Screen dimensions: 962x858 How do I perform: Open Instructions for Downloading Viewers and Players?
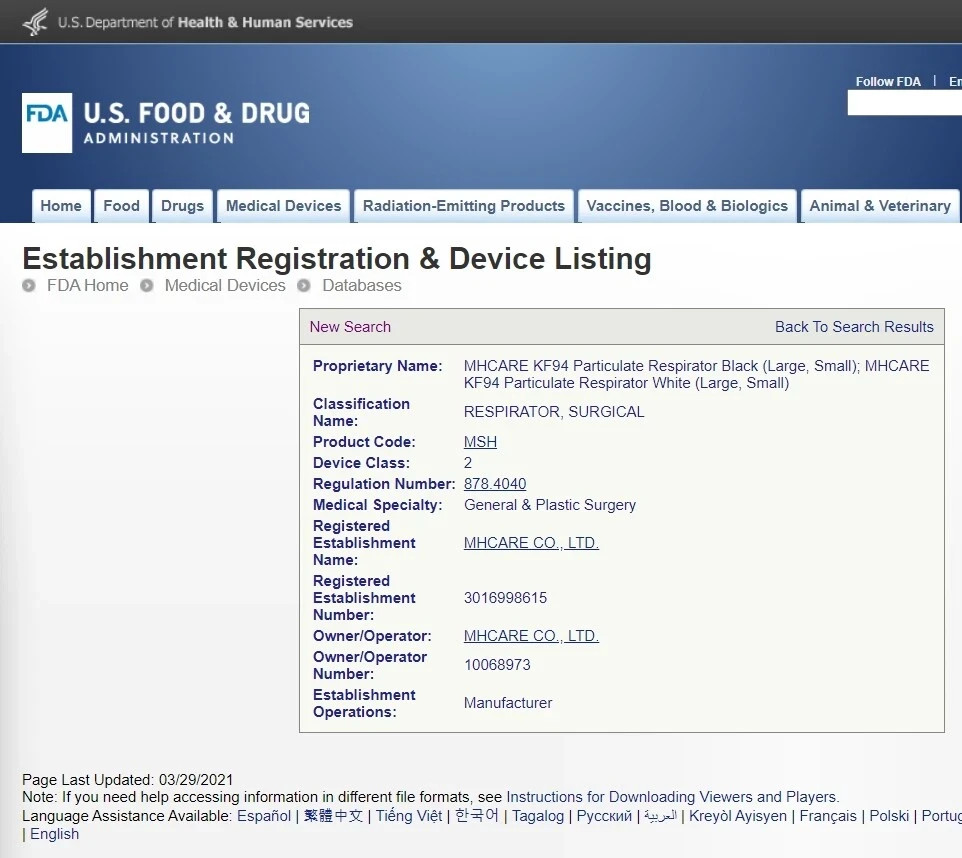point(672,797)
